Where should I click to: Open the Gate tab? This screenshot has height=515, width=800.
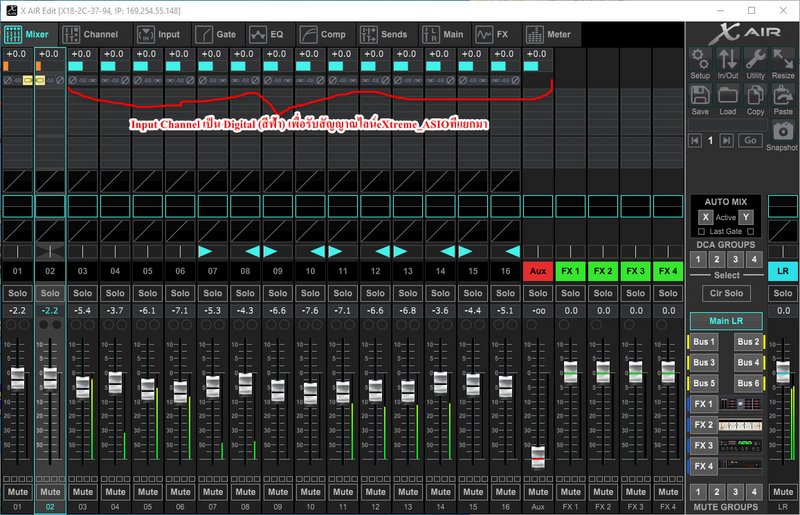[x=215, y=34]
